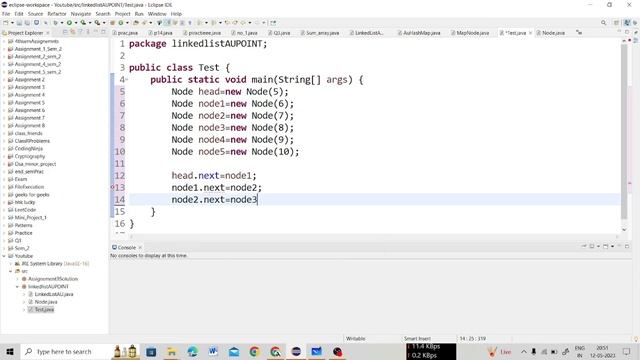Collapse main method with fold marker on line 4
Image resolution: width=640 pixels, height=360 pixels.
(x=127, y=80)
